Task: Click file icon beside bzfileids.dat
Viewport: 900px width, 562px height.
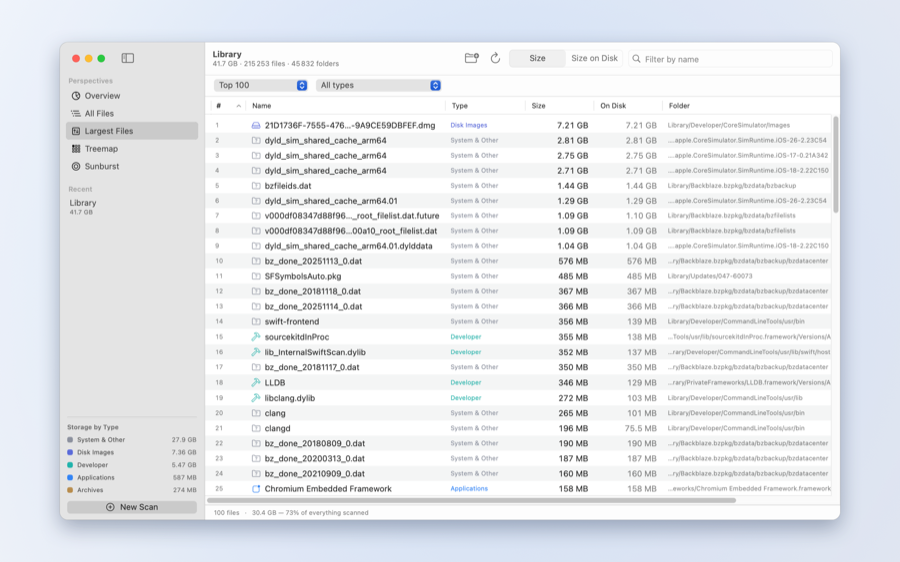Action: pyautogui.click(x=256, y=186)
